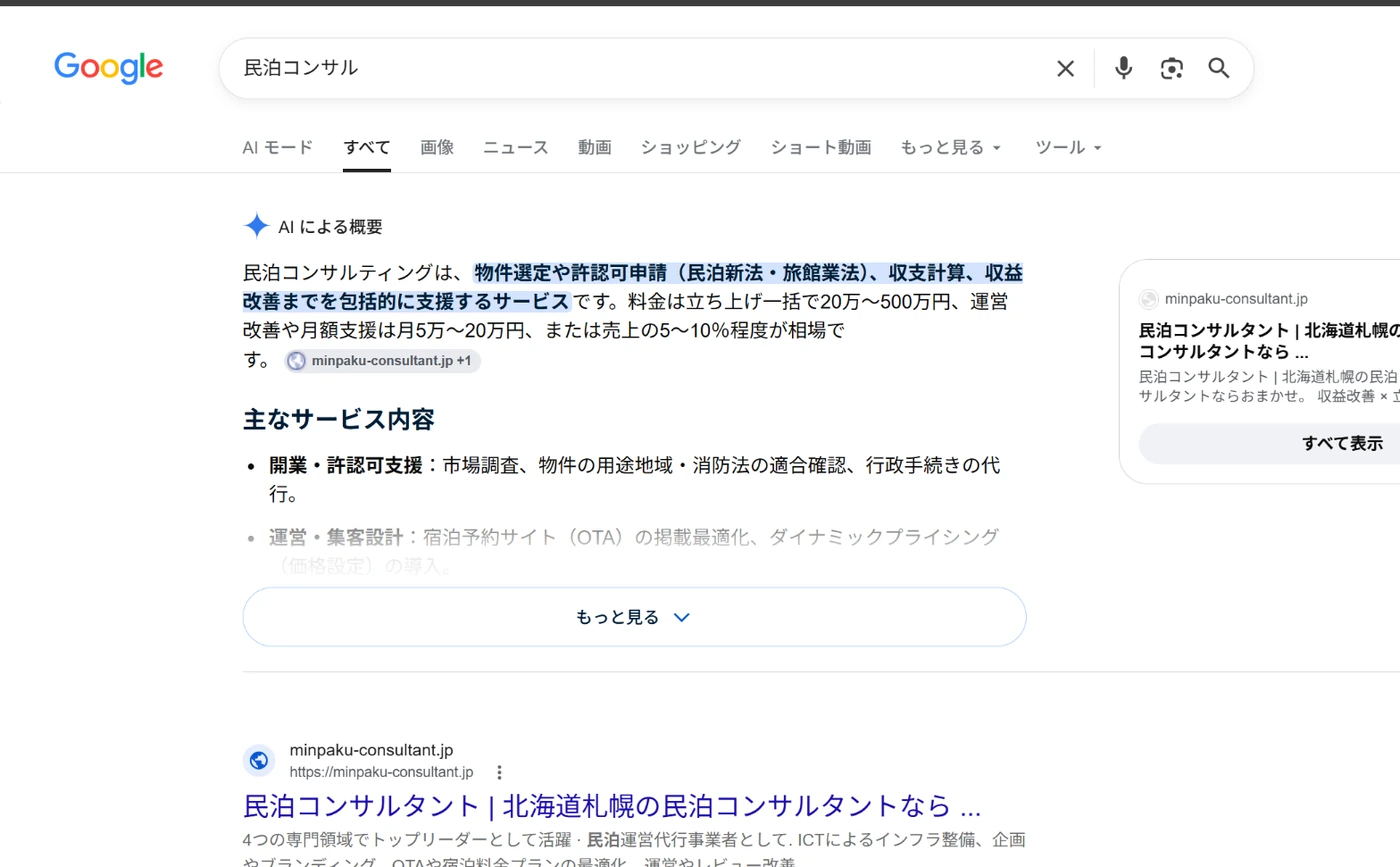Click the AI overview sparkle icon
The width and height of the screenshot is (1400, 867).
coord(256,226)
